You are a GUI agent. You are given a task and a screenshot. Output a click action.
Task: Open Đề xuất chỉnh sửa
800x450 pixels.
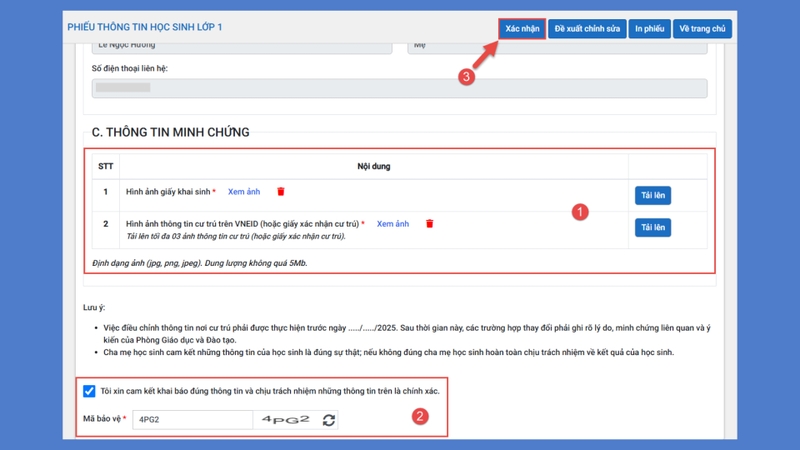(x=587, y=29)
